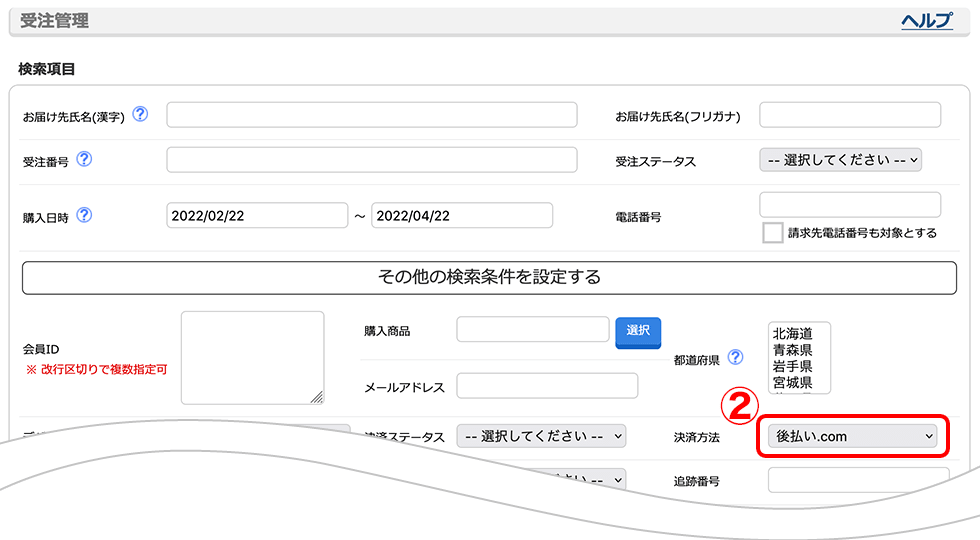Image resolution: width=980 pixels, height=540 pixels.
Task: Focus the メールアドレス input field
Action: pos(548,386)
